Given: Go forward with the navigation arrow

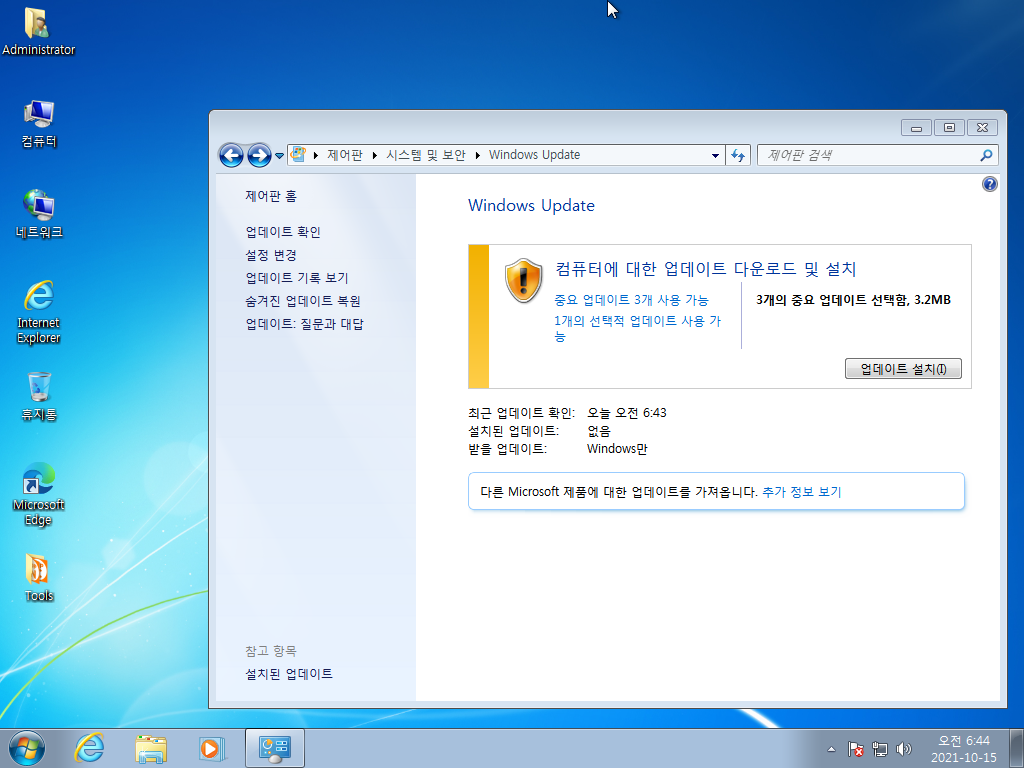Looking at the screenshot, I should pyautogui.click(x=259, y=155).
